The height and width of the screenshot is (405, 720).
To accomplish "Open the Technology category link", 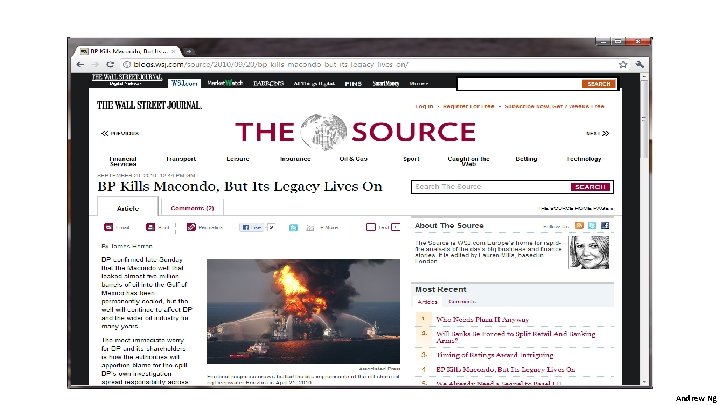I will (584, 159).
